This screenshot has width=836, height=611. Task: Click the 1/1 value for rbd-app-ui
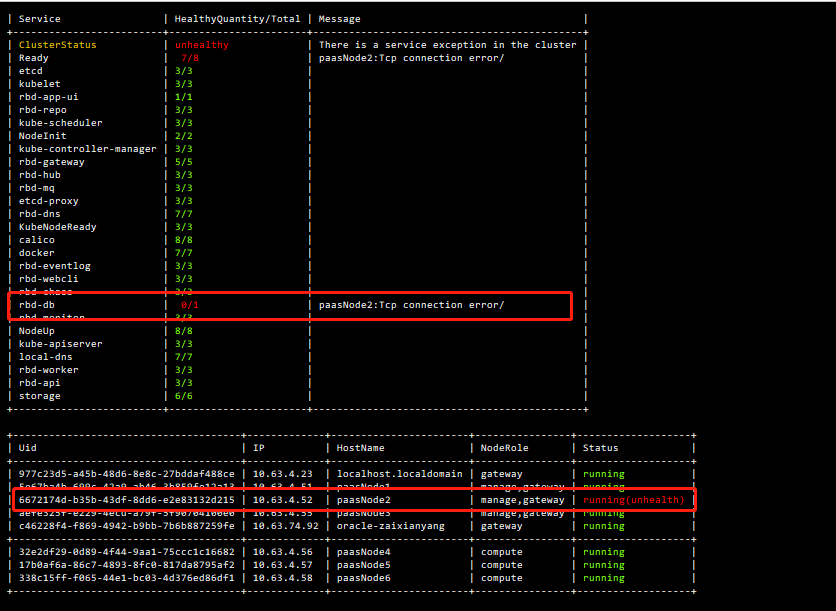[x=183, y=97]
